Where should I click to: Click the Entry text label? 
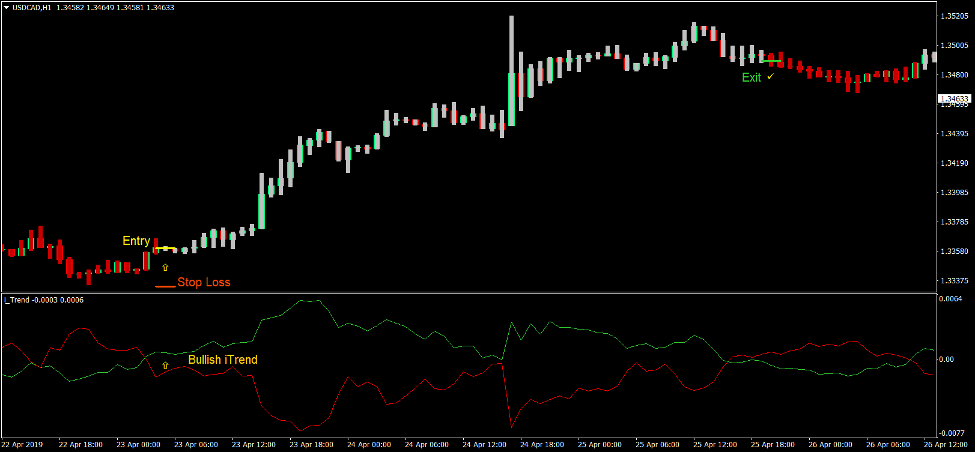point(136,241)
